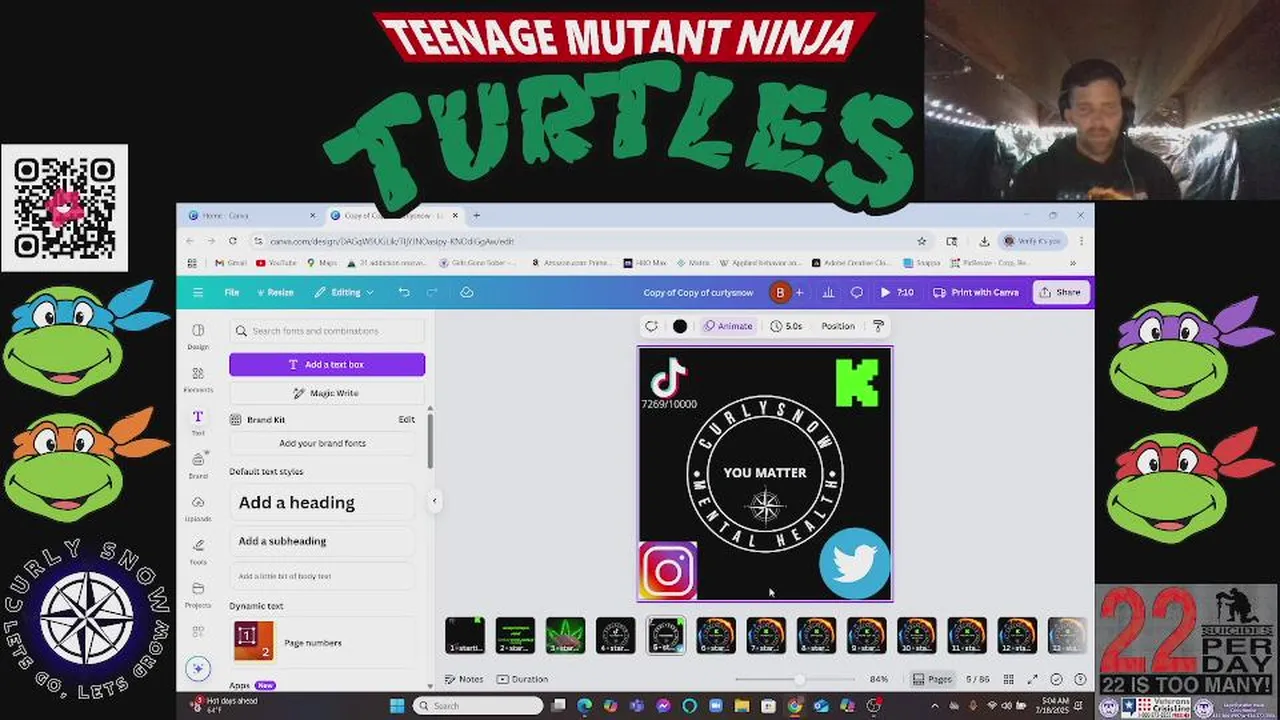Toggle the Pages view button
Viewport: 1280px width, 720px height.
932,679
